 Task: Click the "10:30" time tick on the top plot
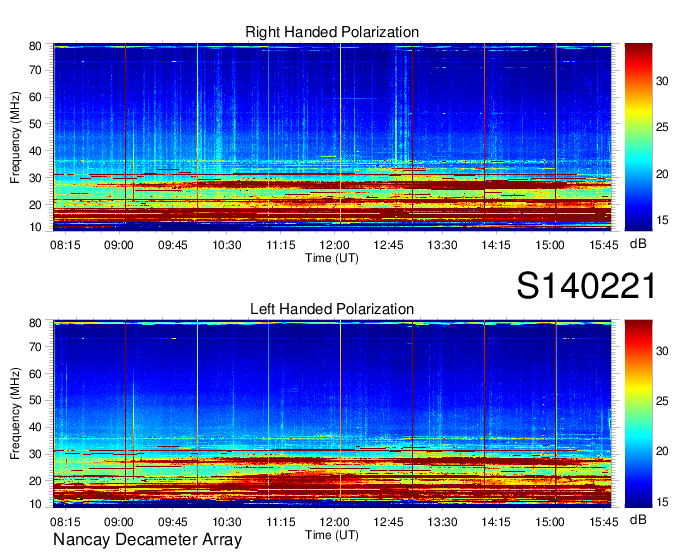(226, 245)
